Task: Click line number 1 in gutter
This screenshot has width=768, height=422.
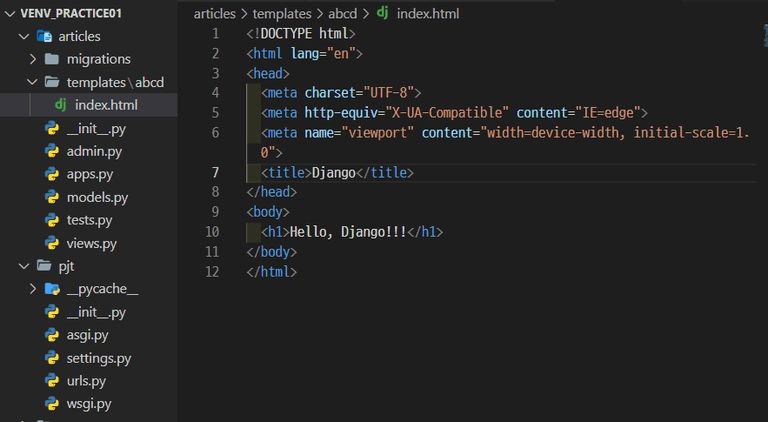Action: coord(216,34)
